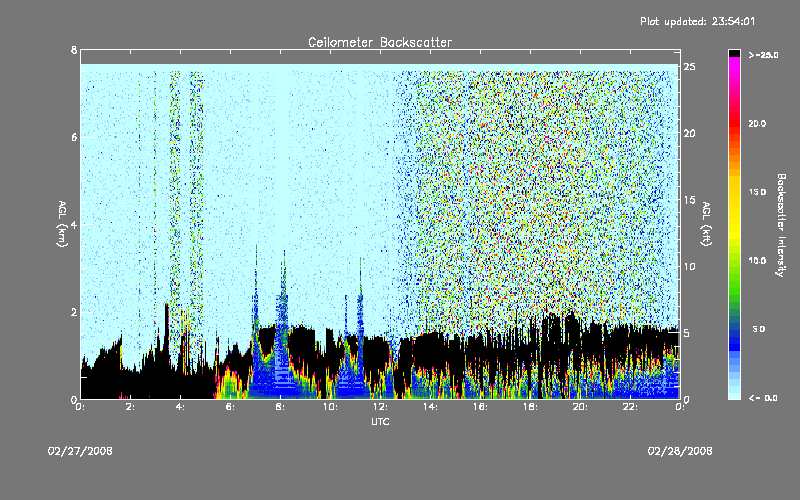
Task: Click the '10' kft tick on right axis
Action: 690,266
